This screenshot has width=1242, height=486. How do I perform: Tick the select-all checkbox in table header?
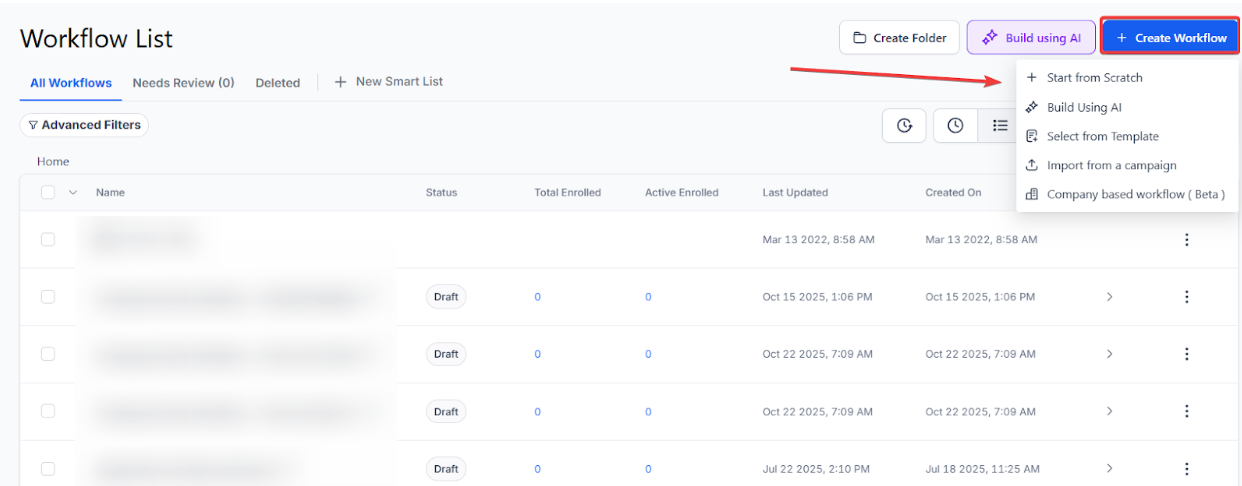(x=48, y=193)
